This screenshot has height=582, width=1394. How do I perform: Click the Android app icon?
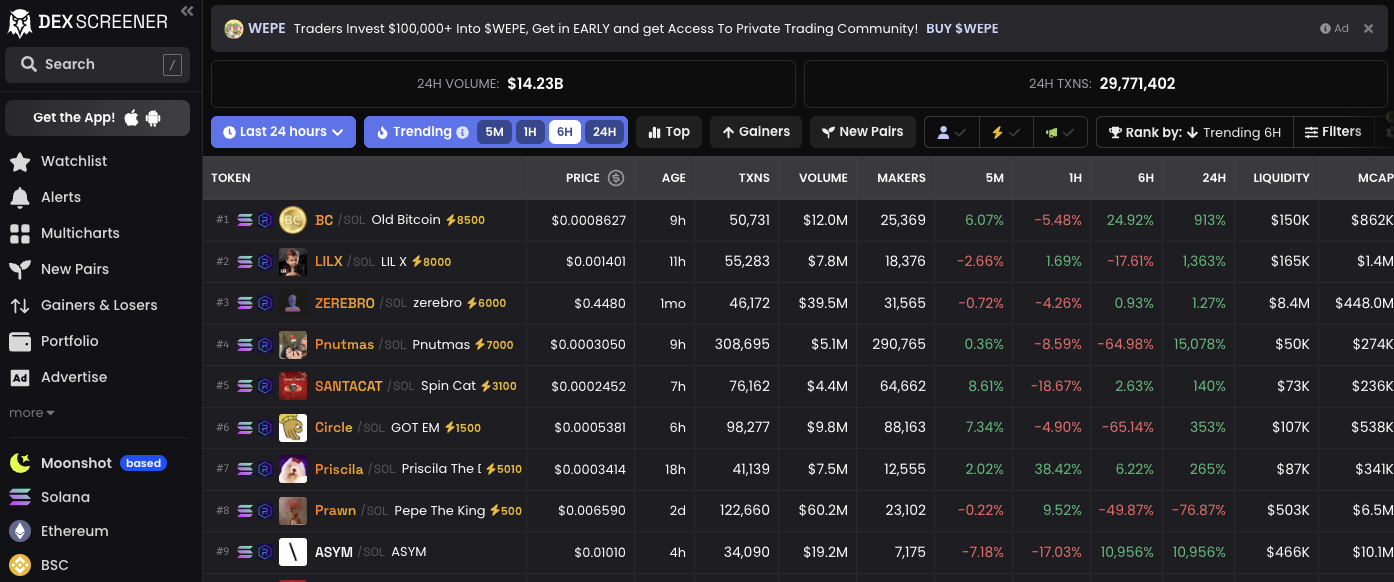(153, 118)
